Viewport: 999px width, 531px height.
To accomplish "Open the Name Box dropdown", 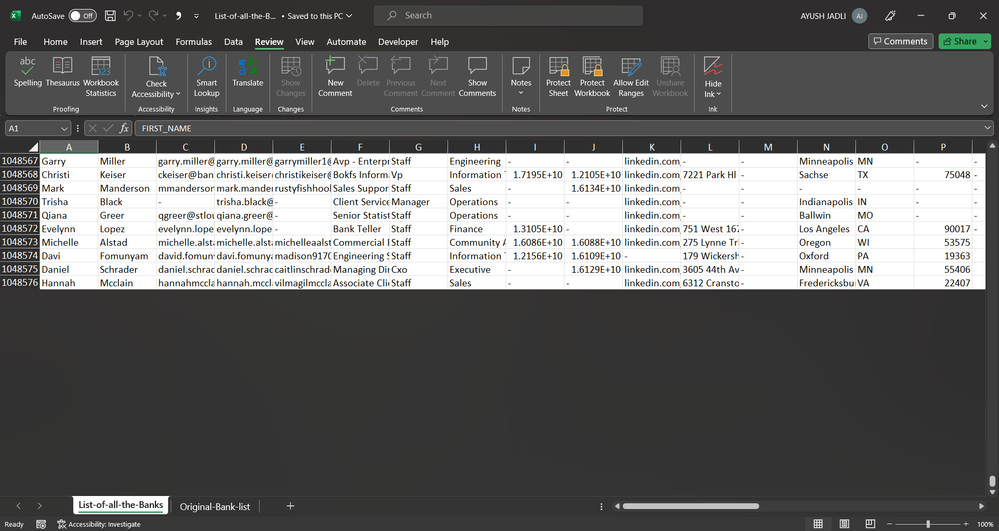I will pos(64,129).
